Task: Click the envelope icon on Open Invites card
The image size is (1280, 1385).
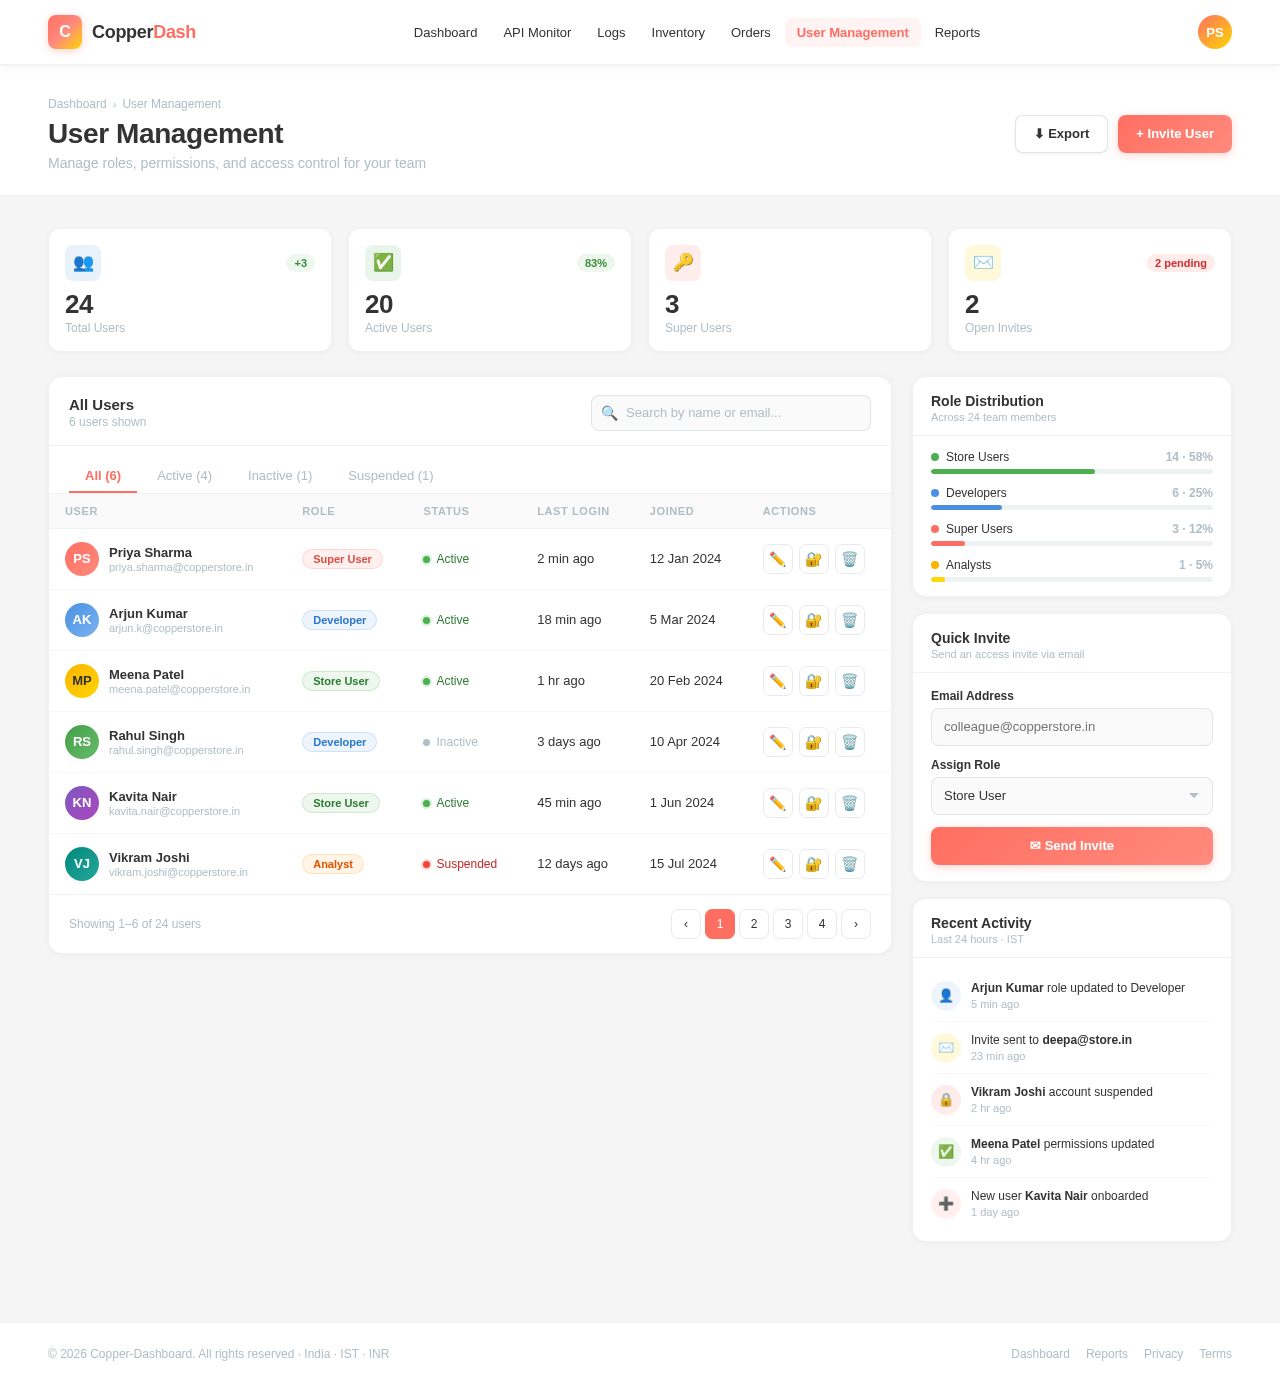Action: point(983,263)
